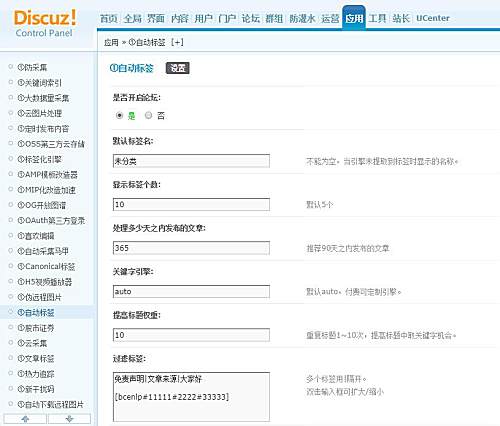Go to the 工具 top menu

tap(377, 18)
